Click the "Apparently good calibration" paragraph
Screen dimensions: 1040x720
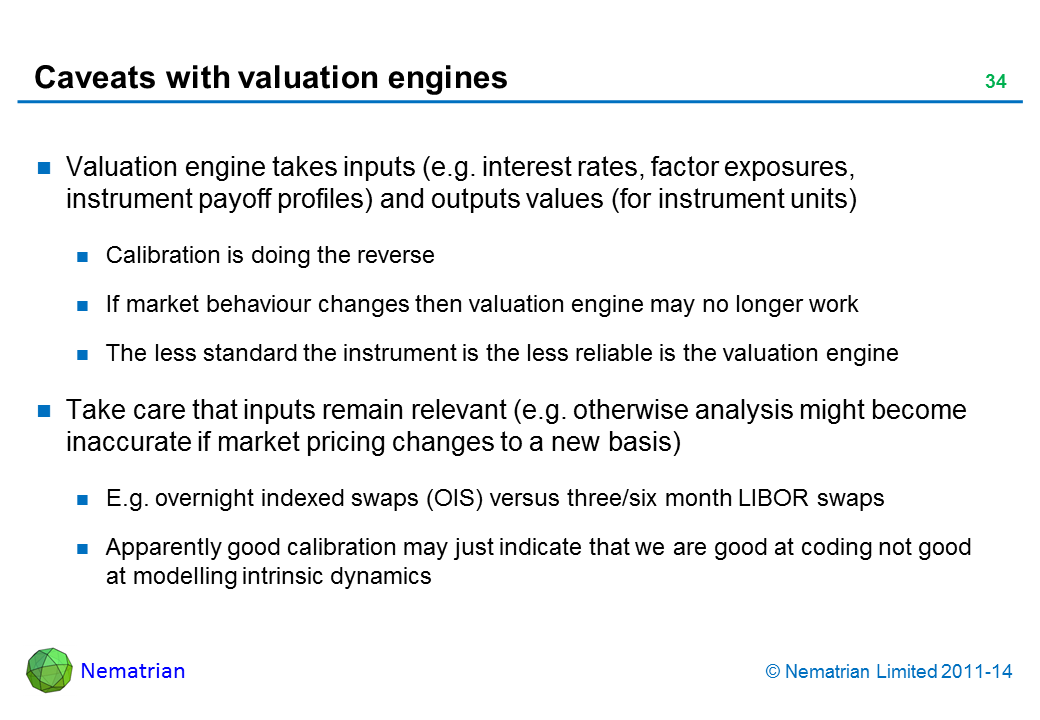click(538, 561)
